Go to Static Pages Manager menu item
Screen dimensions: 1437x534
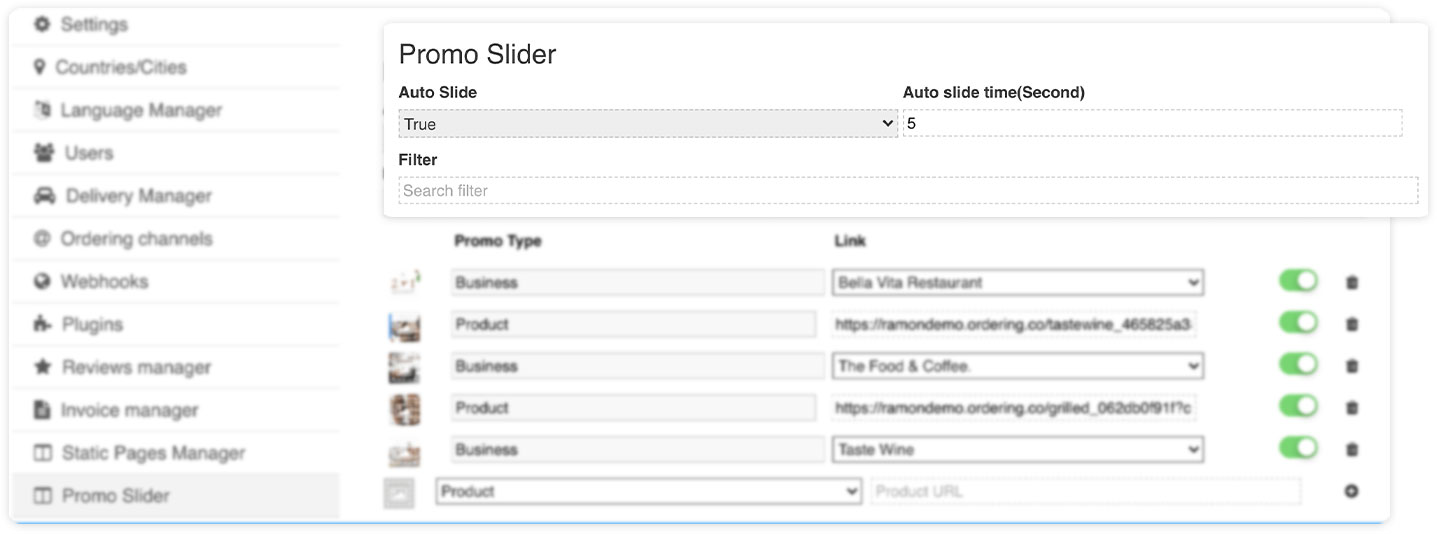click(x=153, y=453)
